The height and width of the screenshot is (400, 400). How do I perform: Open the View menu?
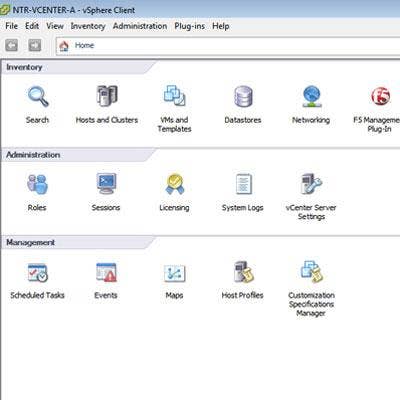55,26
